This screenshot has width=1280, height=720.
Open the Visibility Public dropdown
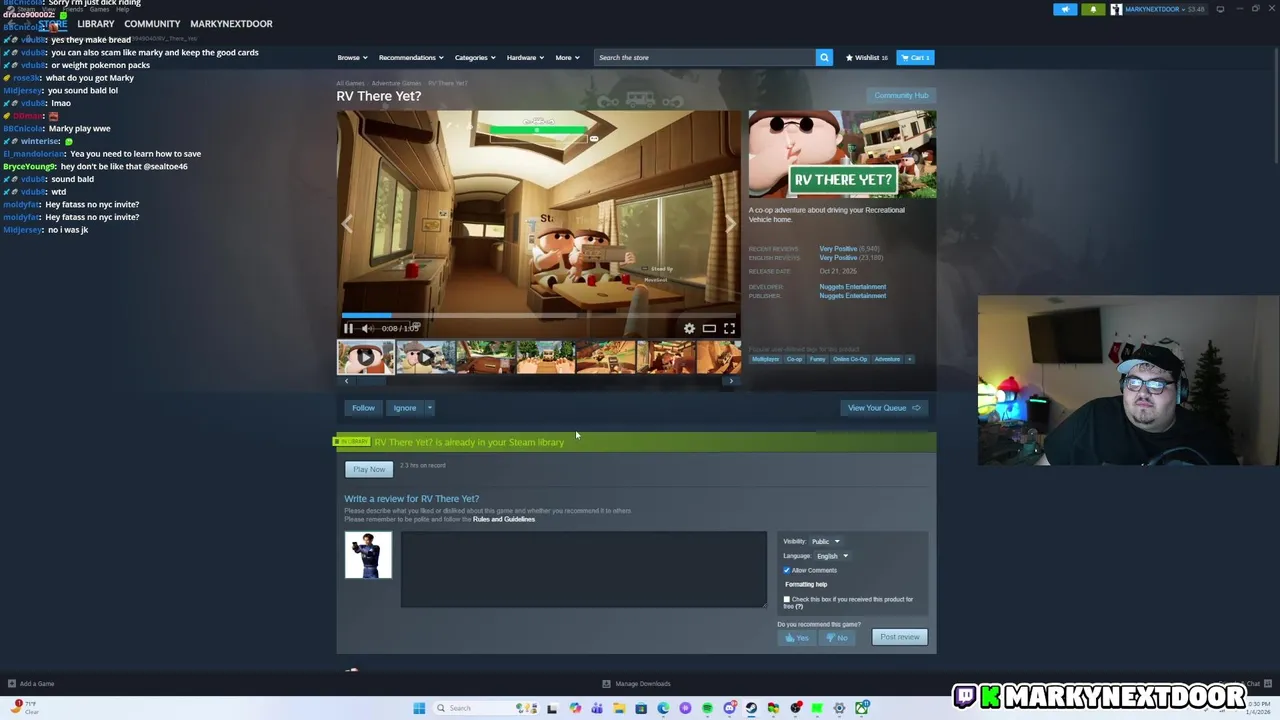[x=825, y=541]
